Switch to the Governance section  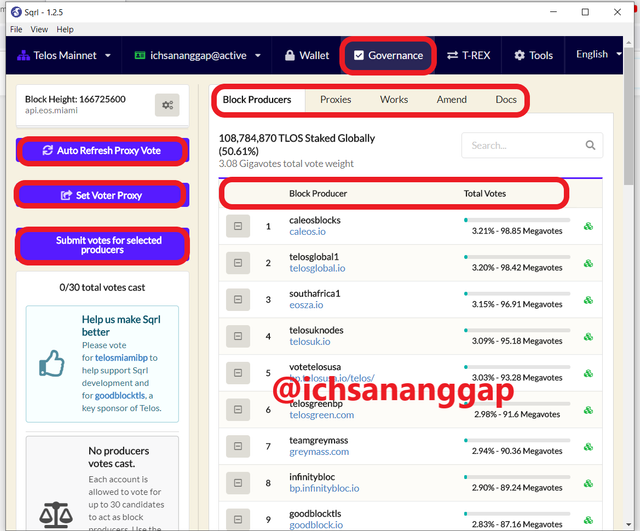[388, 56]
